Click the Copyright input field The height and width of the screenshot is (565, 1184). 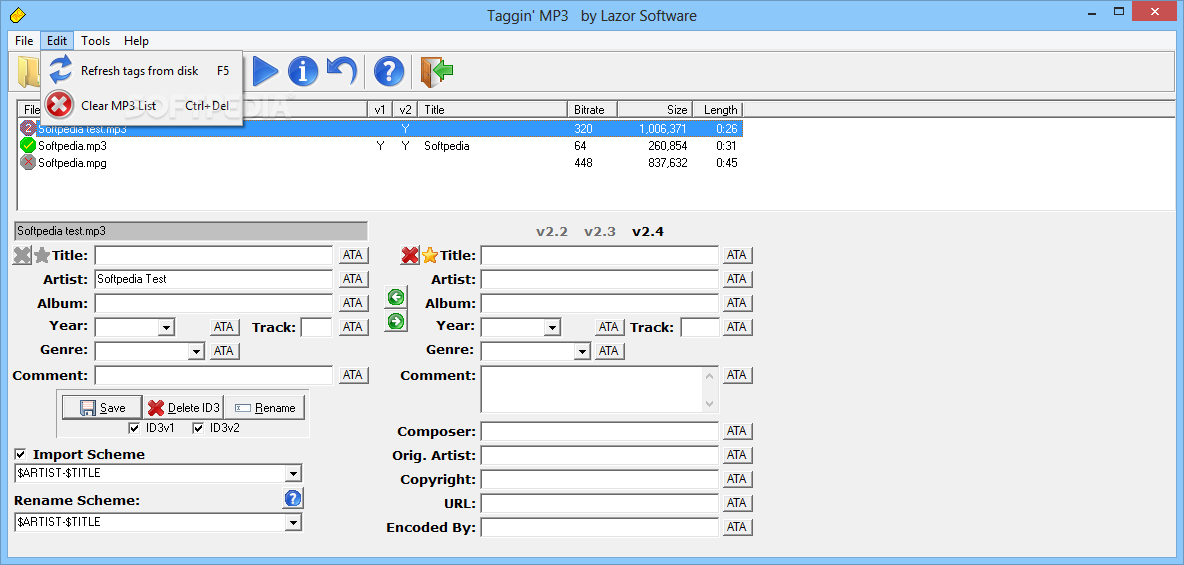pos(600,480)
